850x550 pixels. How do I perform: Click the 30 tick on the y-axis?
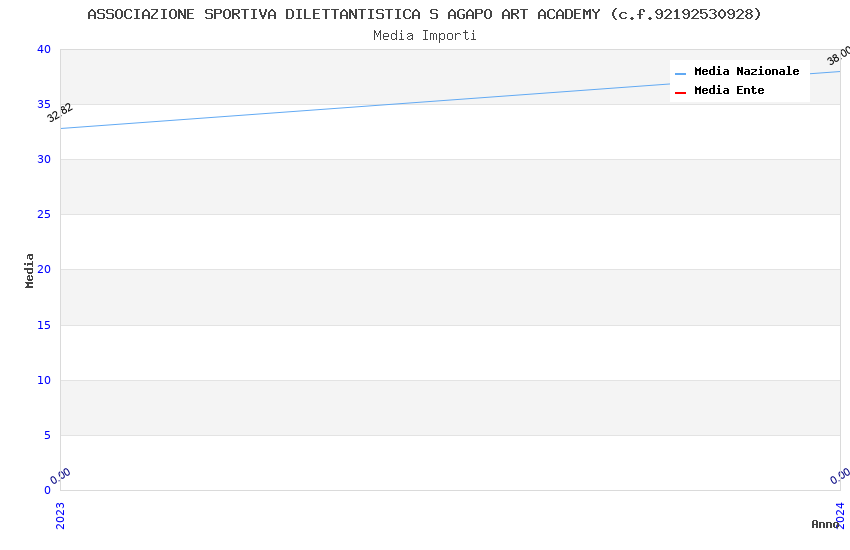43,159
